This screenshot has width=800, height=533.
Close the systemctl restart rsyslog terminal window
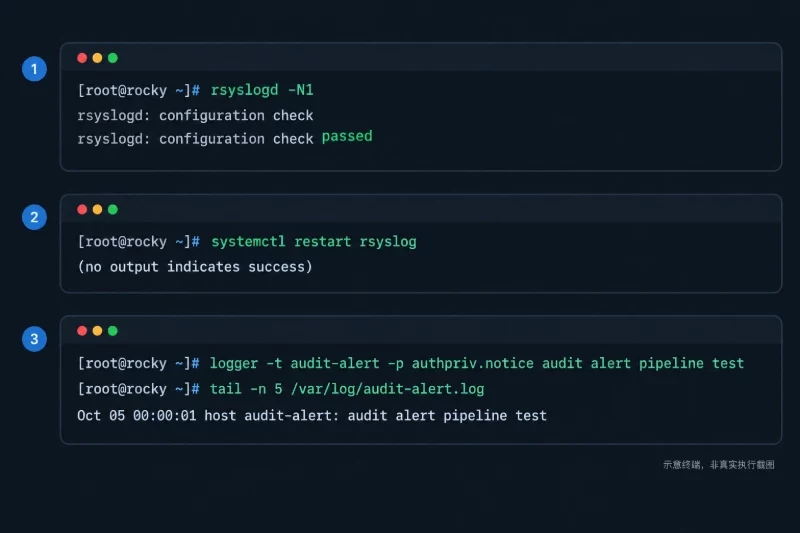click(82, 209)
